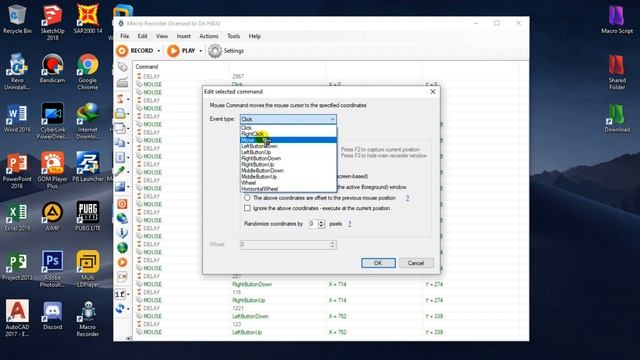
Task: Open Google Chrome desktop shortcut
Action: (x=88, y=72)
